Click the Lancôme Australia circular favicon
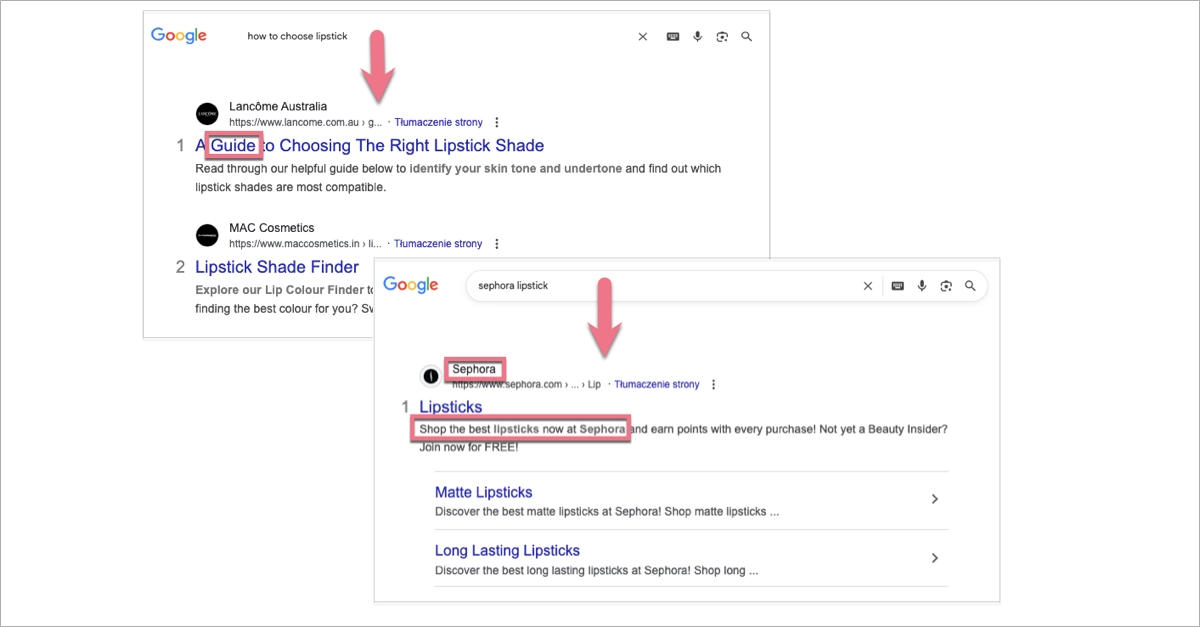1200x627 pixels. tap(207, 113)
